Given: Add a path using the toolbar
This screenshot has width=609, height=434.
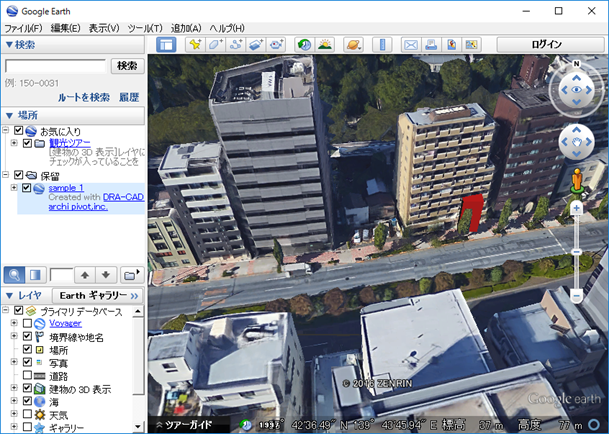Looking at the screenshot, I should [236, 45].
